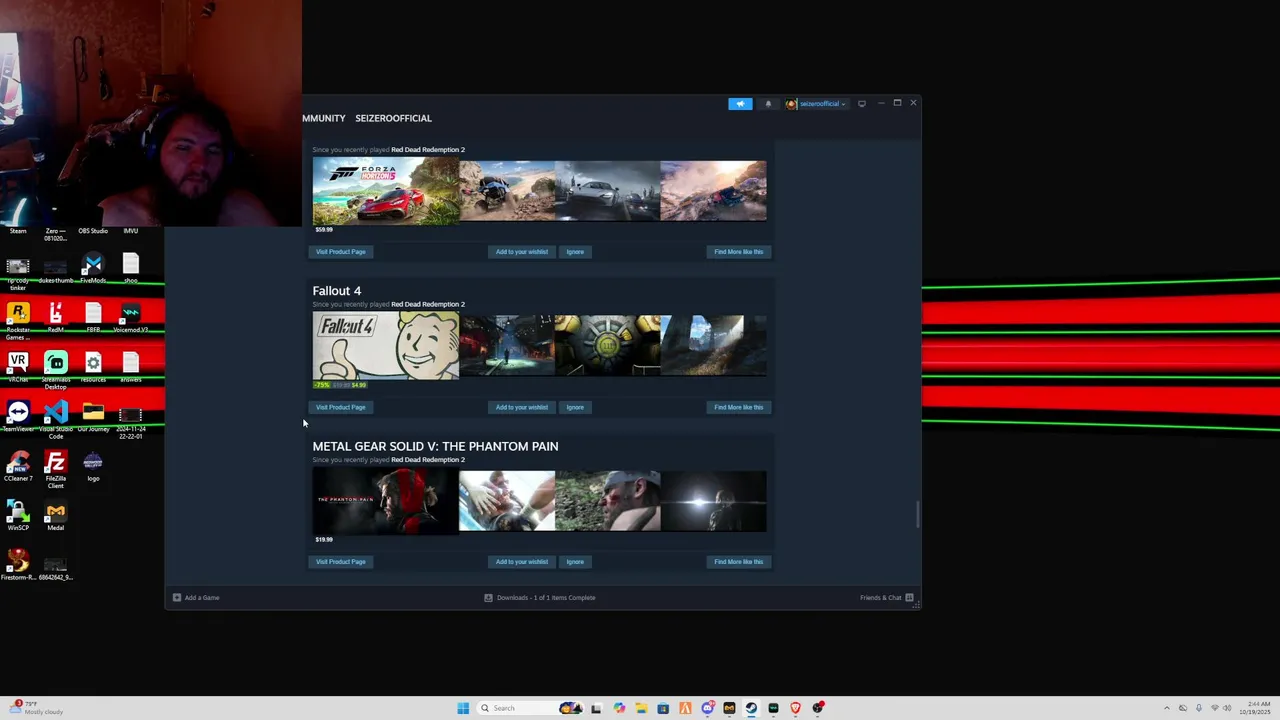Open the Voicemod V3 desktop shortcut

pyautogui.click(x=131, y=319)
